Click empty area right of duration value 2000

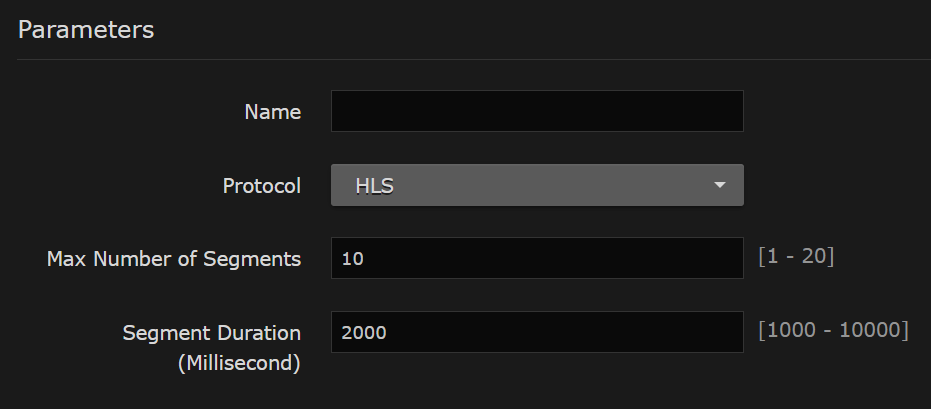click(x=600, y=332)
